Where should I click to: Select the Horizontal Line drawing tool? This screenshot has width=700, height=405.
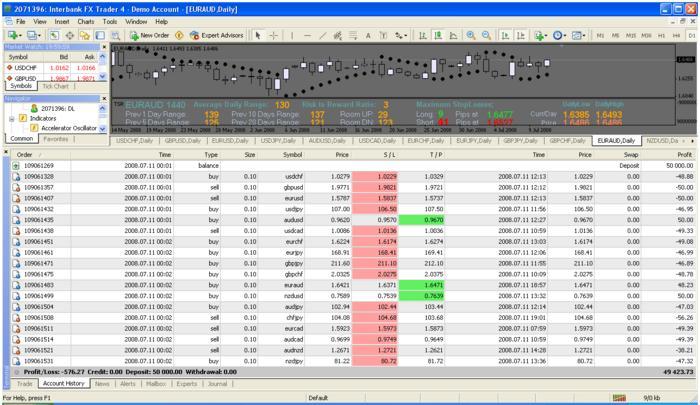[307, 35]
